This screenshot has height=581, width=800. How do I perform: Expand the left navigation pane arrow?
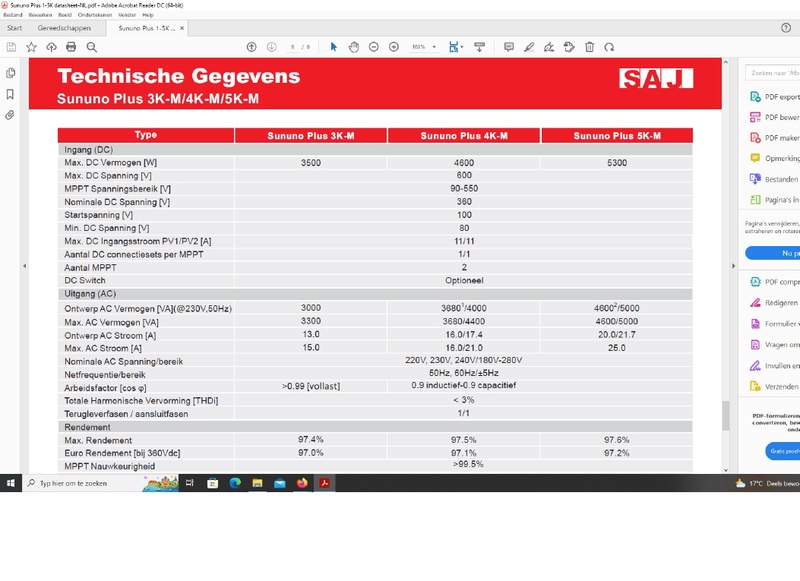(x=24, y=266)
